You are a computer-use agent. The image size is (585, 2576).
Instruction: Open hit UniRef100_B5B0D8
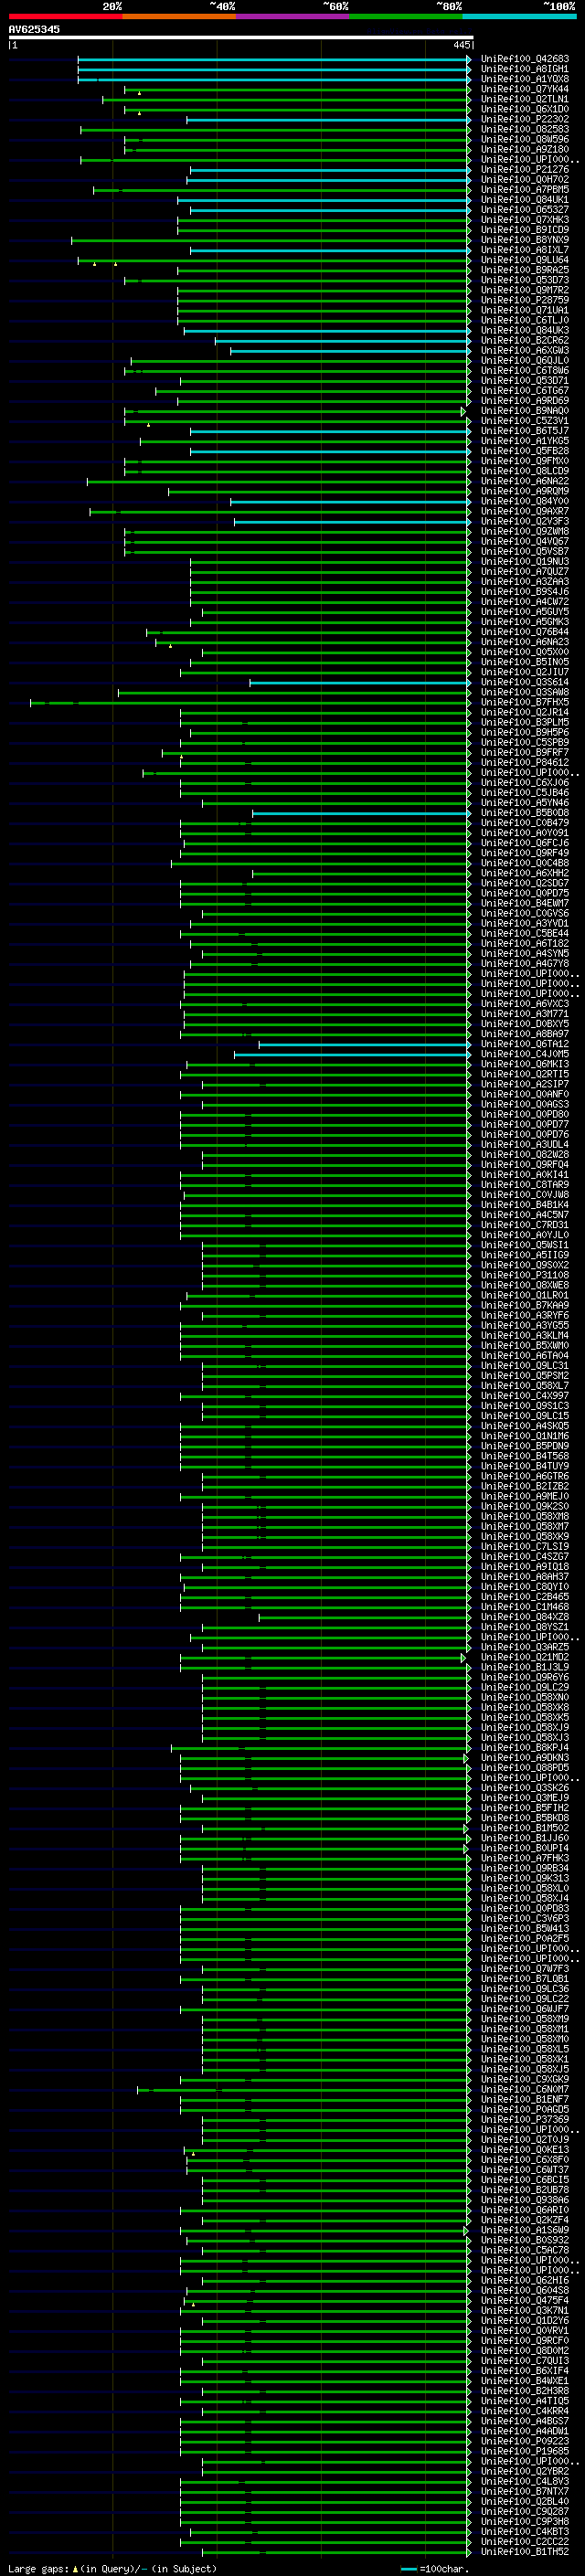pos(524,813)
